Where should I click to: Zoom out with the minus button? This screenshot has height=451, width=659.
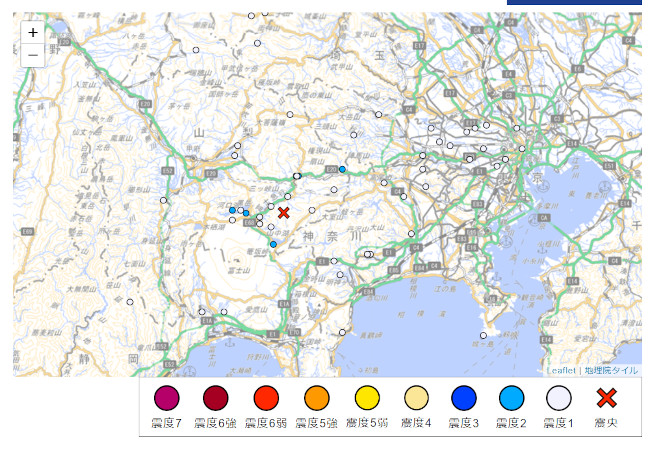[x=33, y=54]
